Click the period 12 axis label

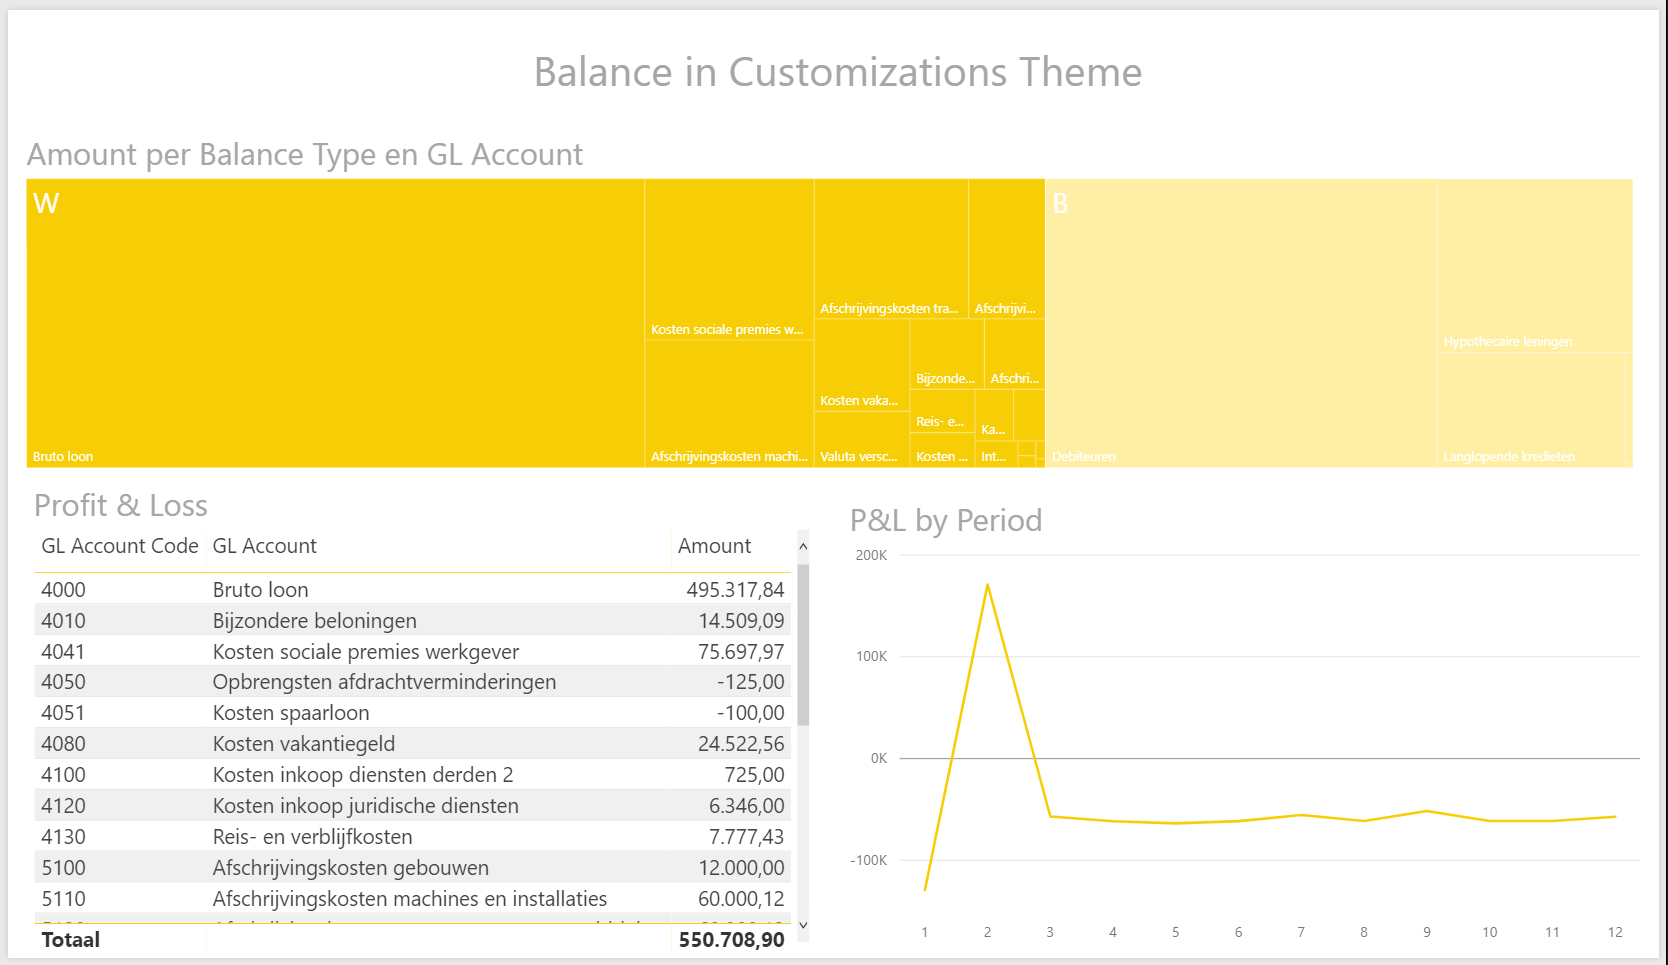coord(1615,932)
